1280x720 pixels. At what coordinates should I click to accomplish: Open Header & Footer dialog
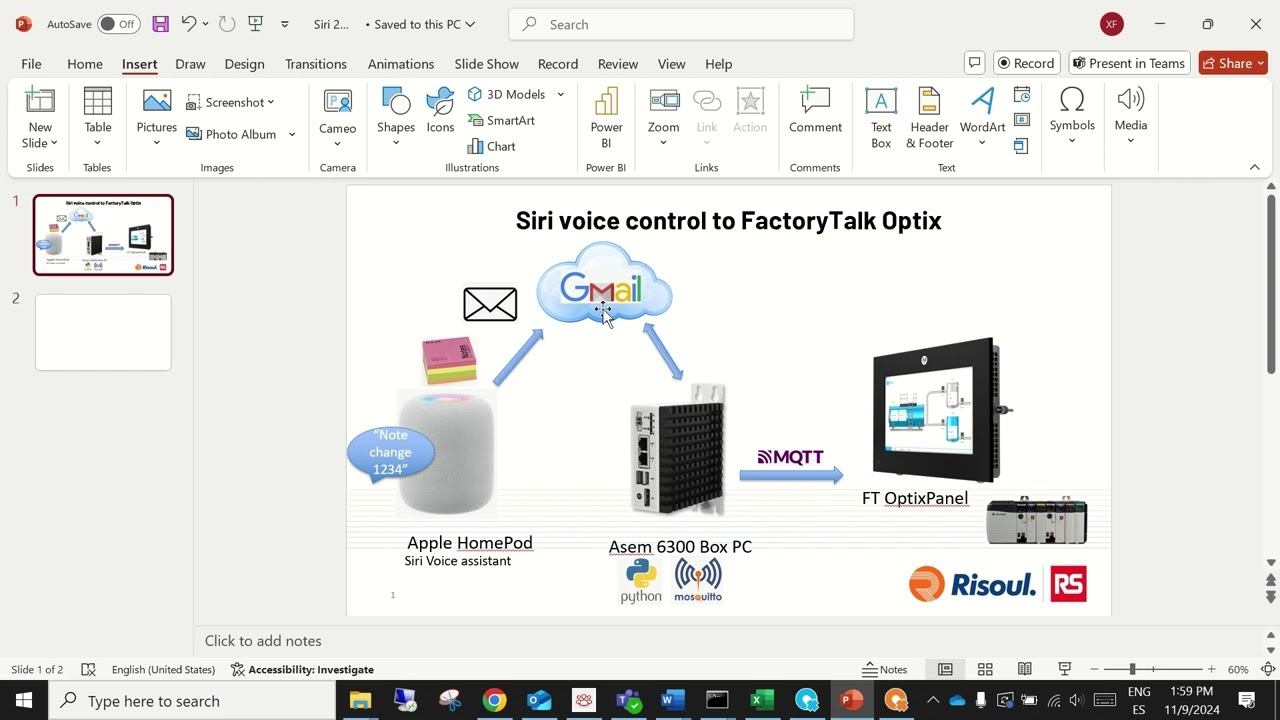pyautogui.click(x=929, y=117)
